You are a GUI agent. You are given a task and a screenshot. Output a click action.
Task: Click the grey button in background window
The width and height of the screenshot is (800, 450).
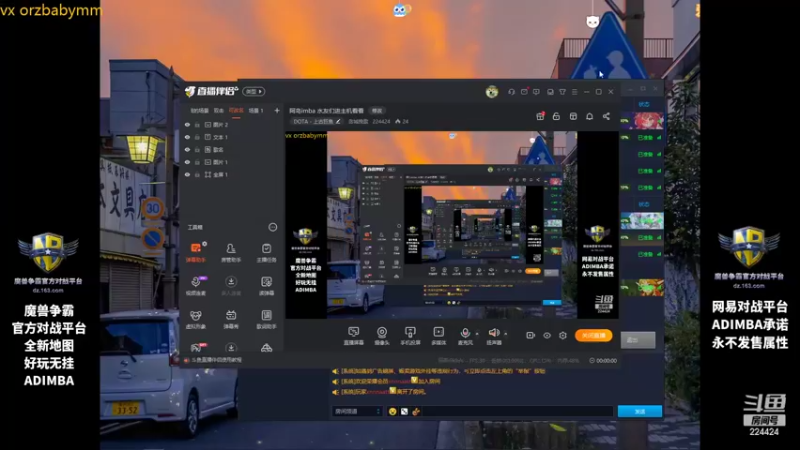pos(638,340)
